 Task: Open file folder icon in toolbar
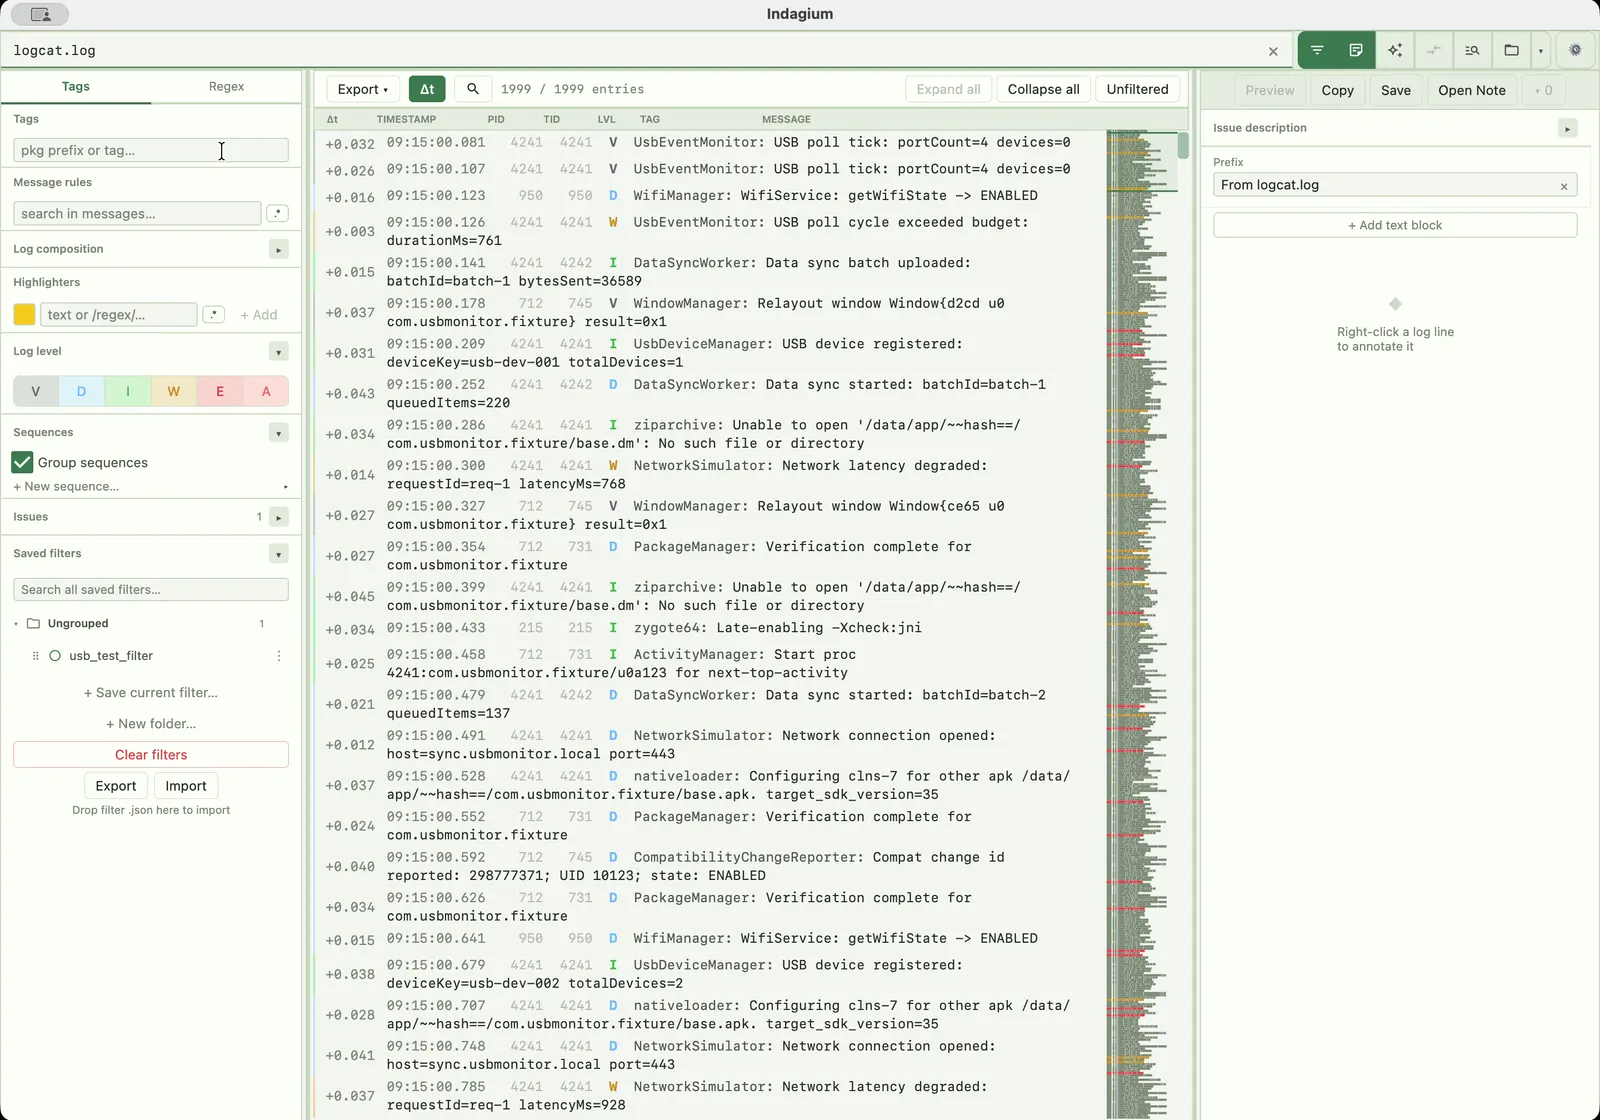click(1511, 50)
